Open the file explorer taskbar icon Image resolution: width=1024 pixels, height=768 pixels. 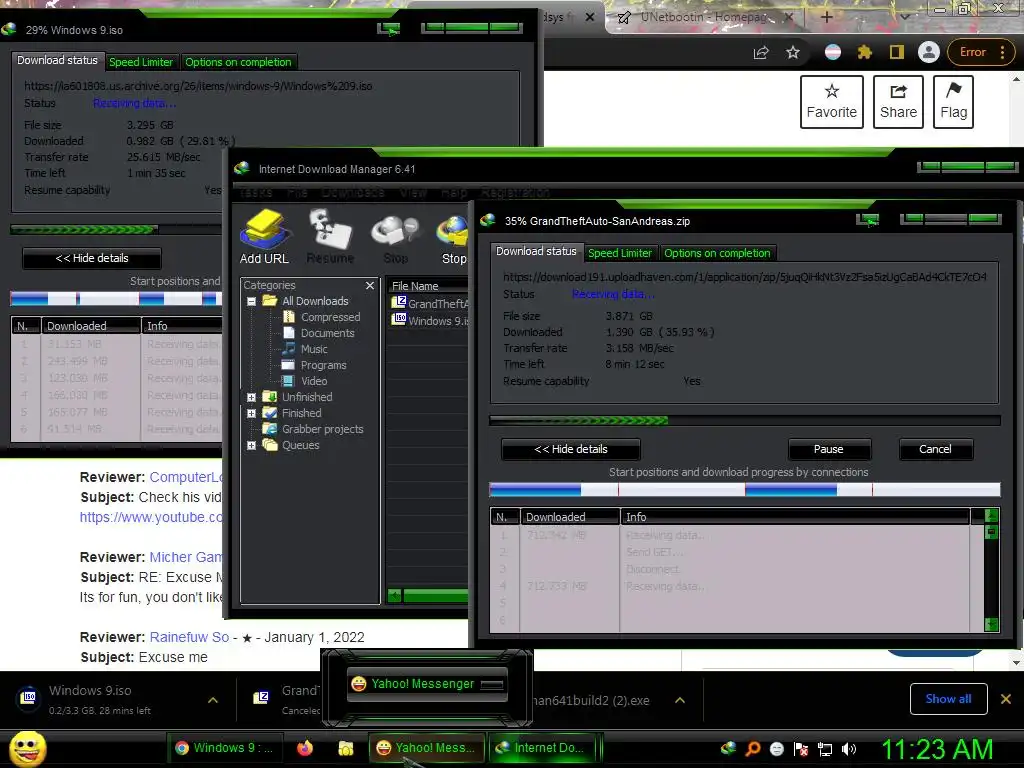(x=345, y=748)
